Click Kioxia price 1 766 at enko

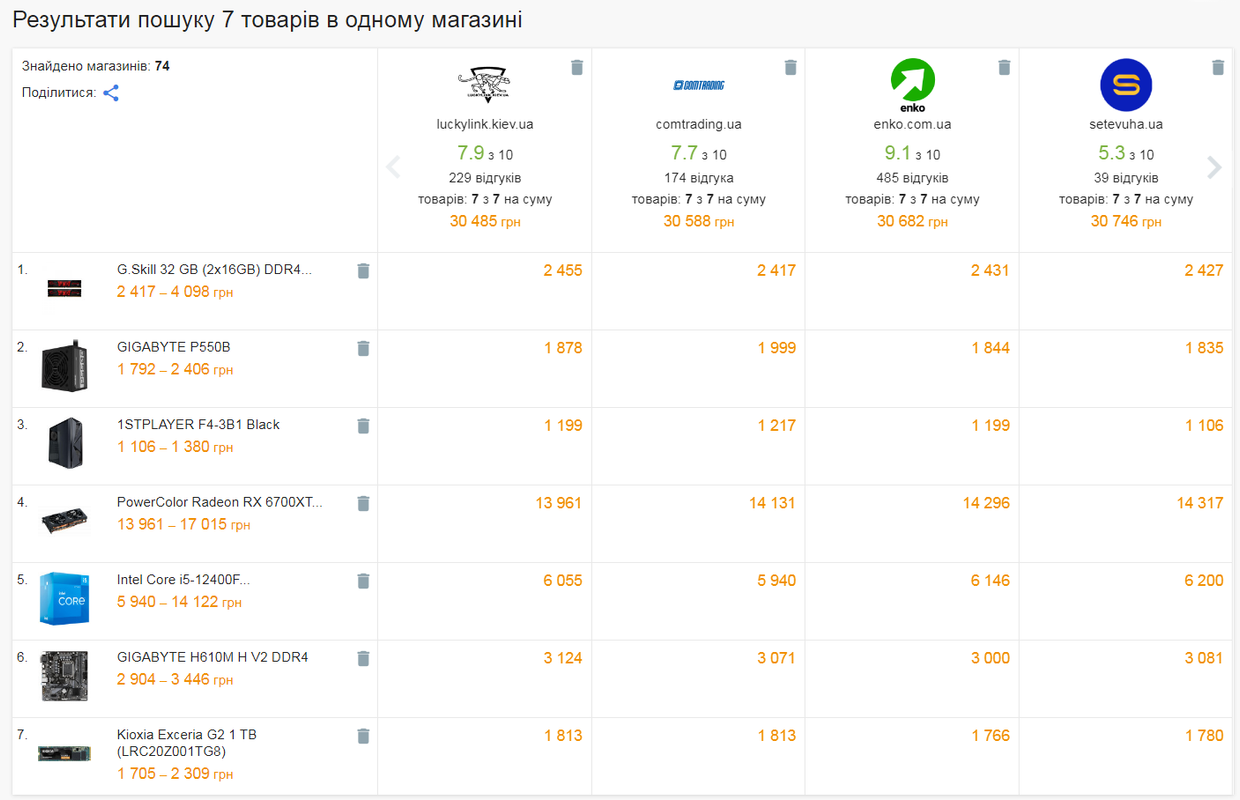tap(990, 735)
